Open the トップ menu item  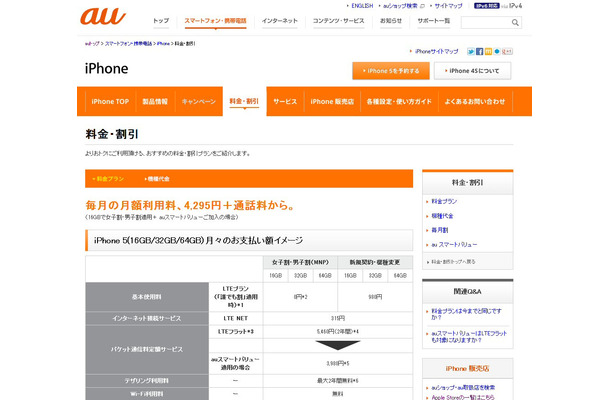161,21
